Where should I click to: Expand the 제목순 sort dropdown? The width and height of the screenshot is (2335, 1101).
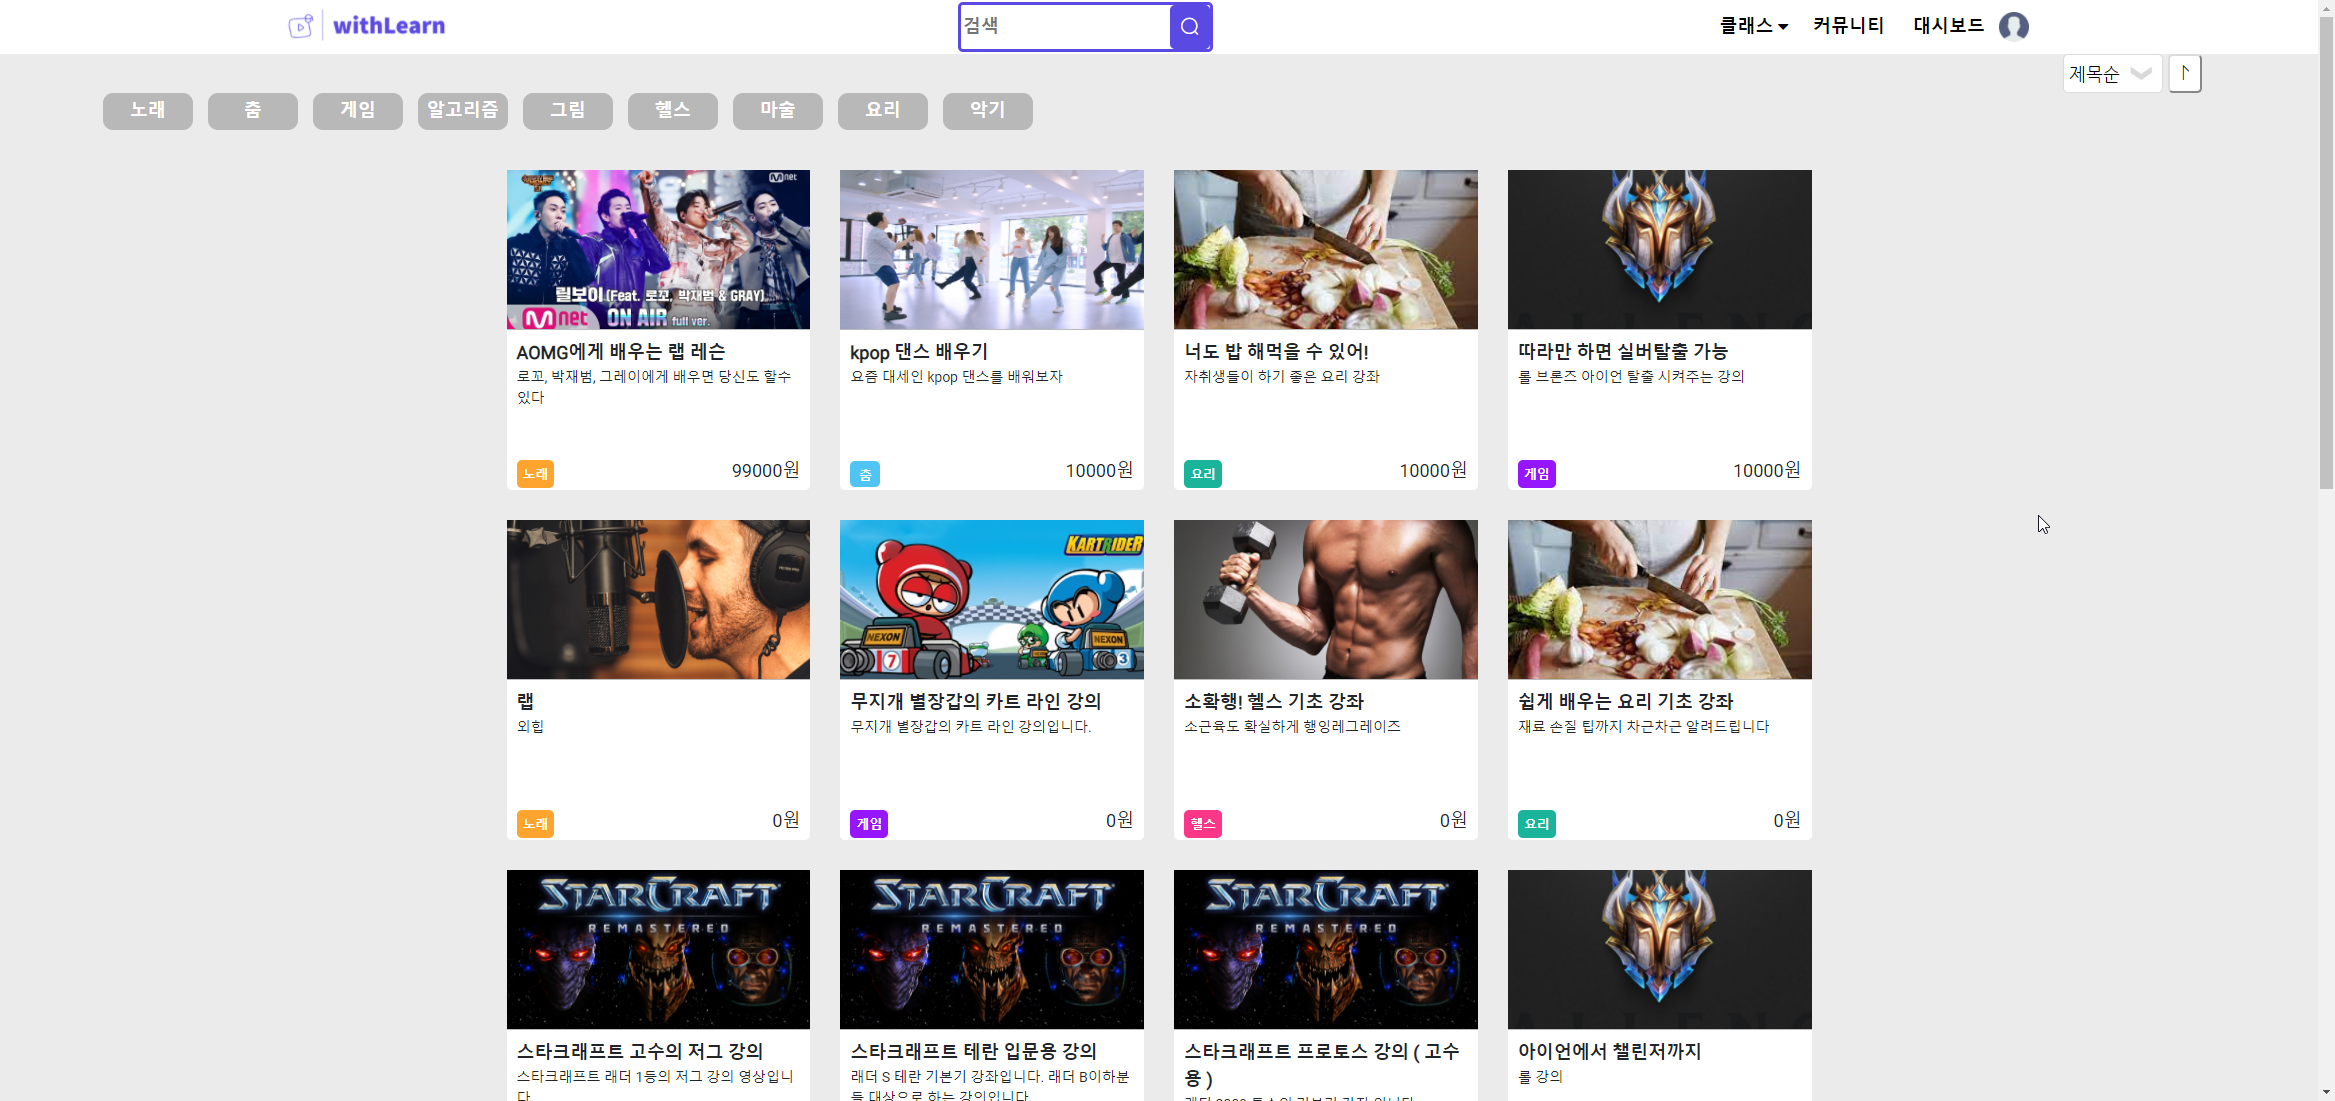[x=2111, y=74]
